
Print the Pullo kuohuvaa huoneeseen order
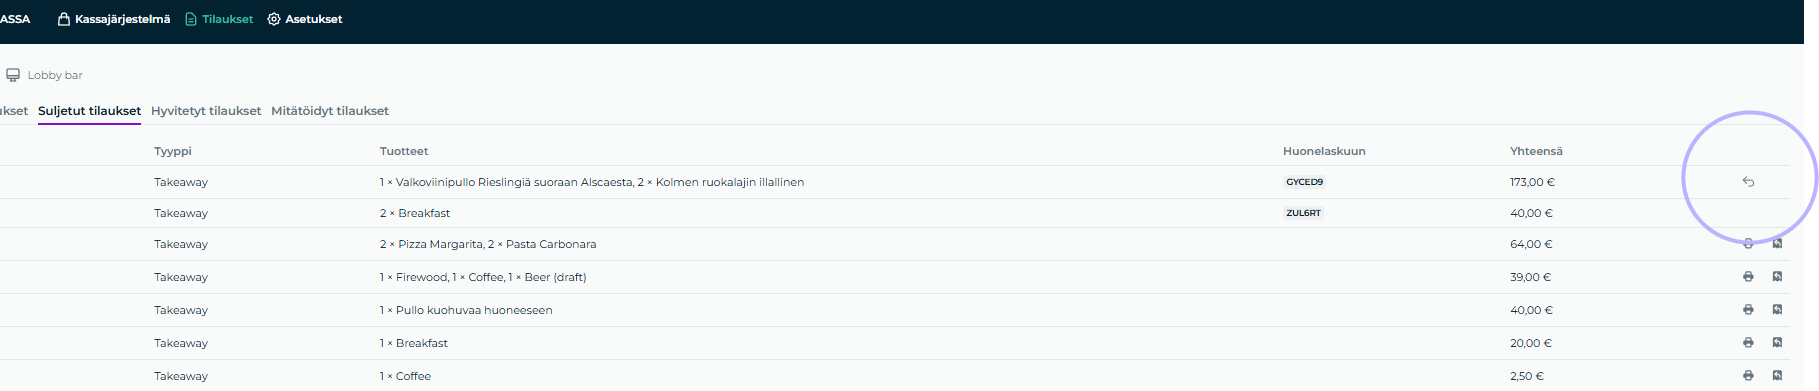coord(1748,310)
